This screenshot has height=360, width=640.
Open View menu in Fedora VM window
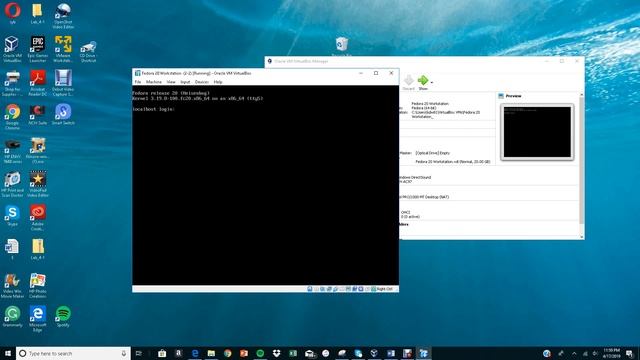click(x=171, y=82)
